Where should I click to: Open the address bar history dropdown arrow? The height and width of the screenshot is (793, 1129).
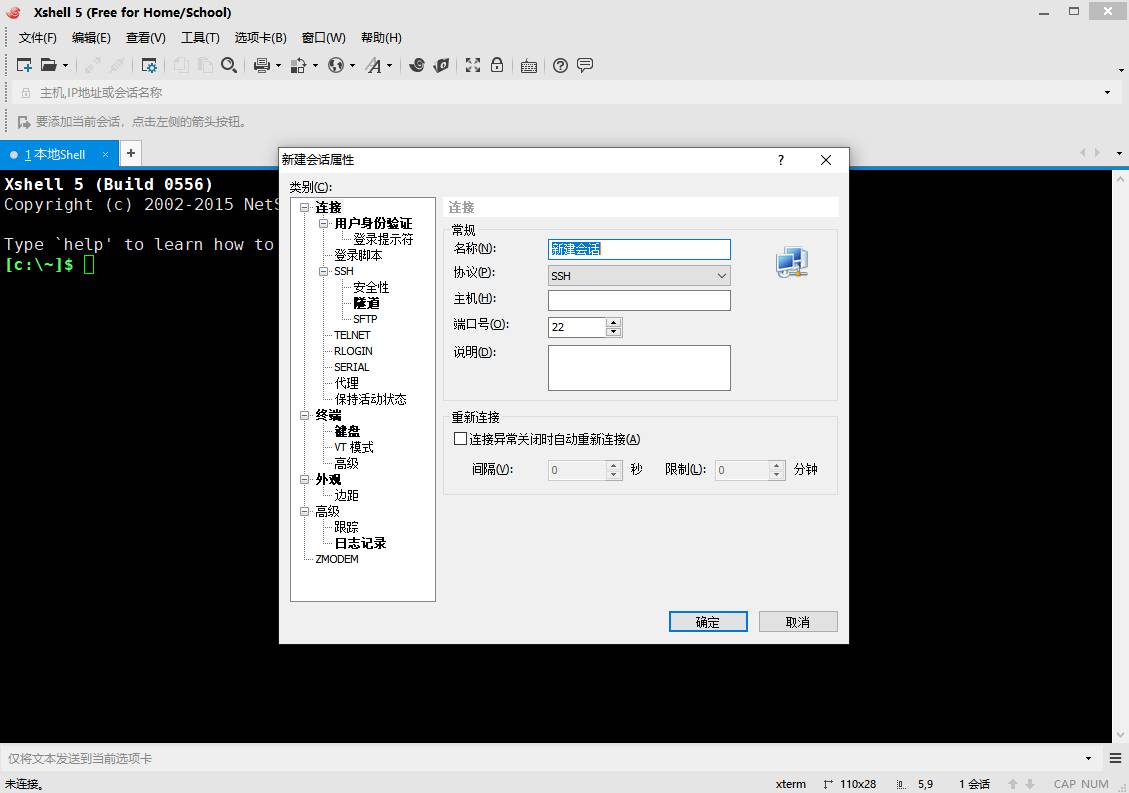point(1107,93)
